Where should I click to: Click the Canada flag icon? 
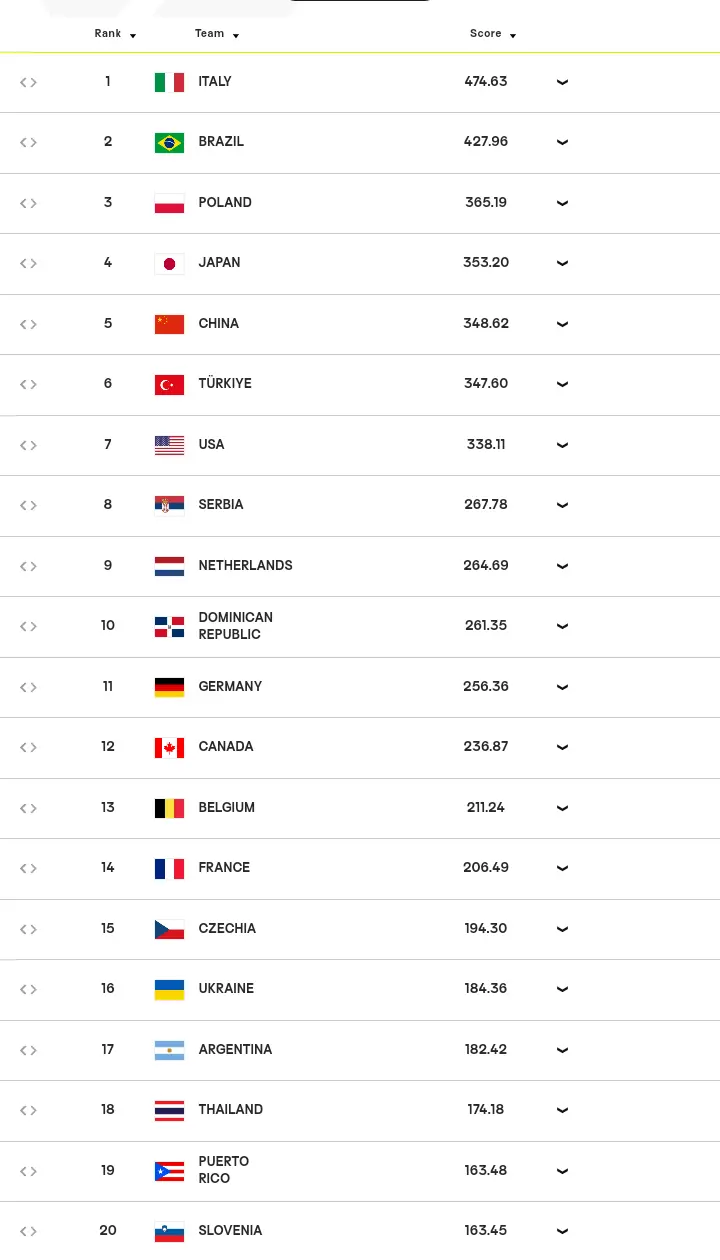169,747
